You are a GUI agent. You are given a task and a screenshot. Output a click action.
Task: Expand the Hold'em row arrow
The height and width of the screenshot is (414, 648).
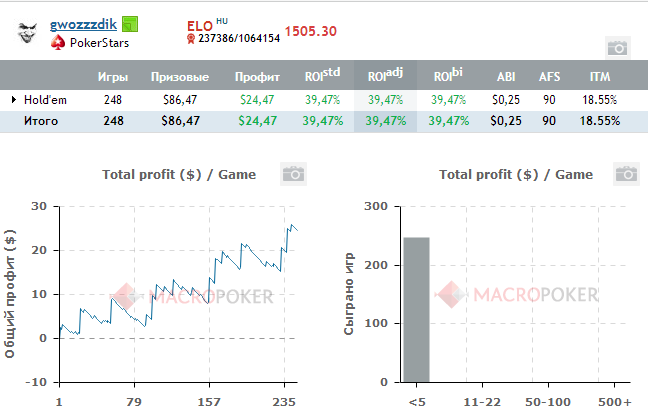[14, 99]
